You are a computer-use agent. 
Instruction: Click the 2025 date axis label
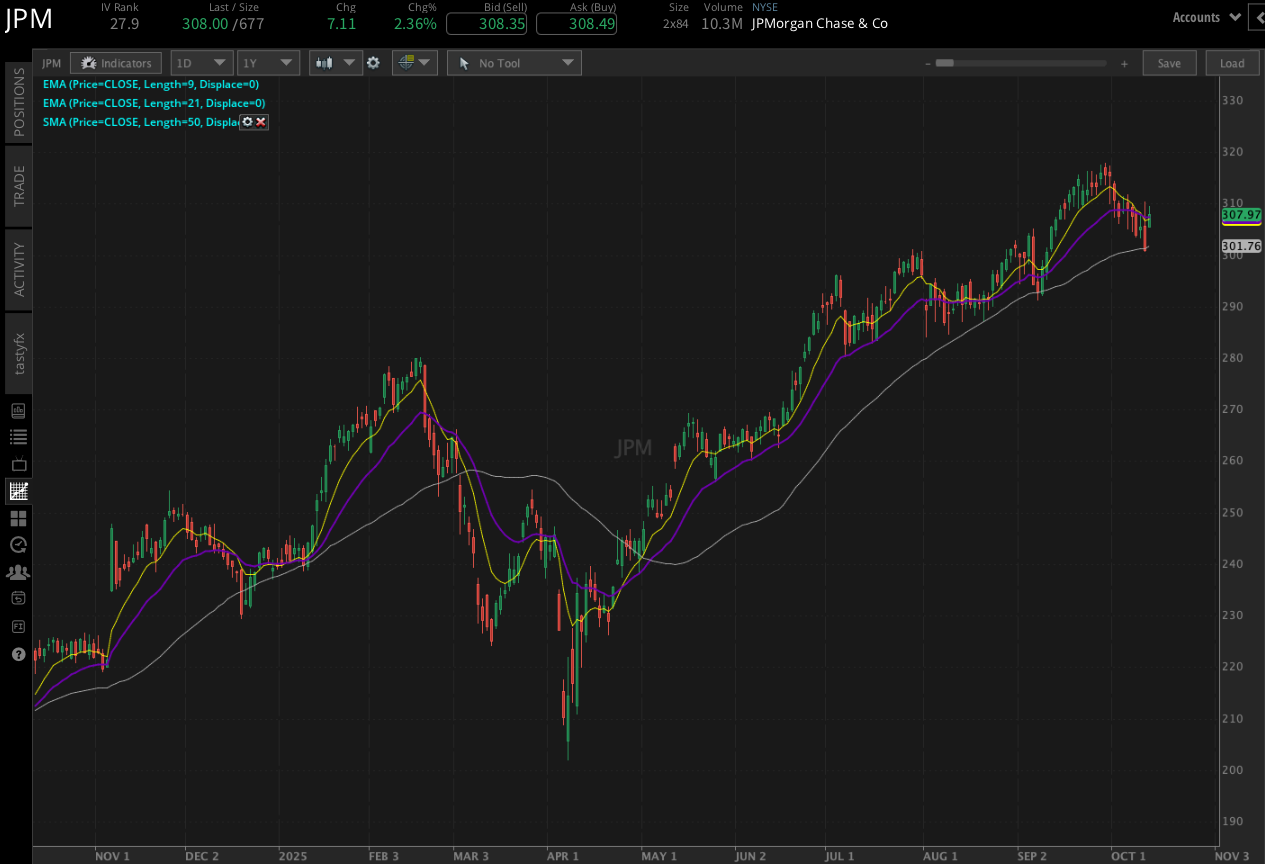pyautogui.click(x=294, y=856)
